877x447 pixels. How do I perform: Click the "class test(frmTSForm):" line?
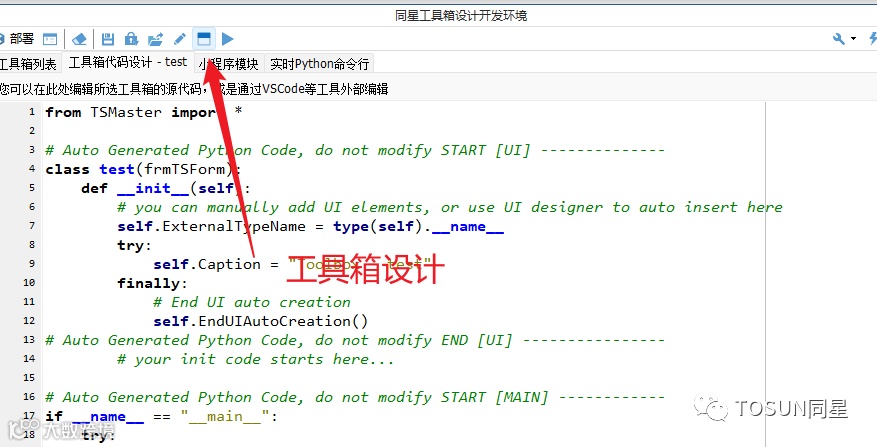[x=142, y=169]
